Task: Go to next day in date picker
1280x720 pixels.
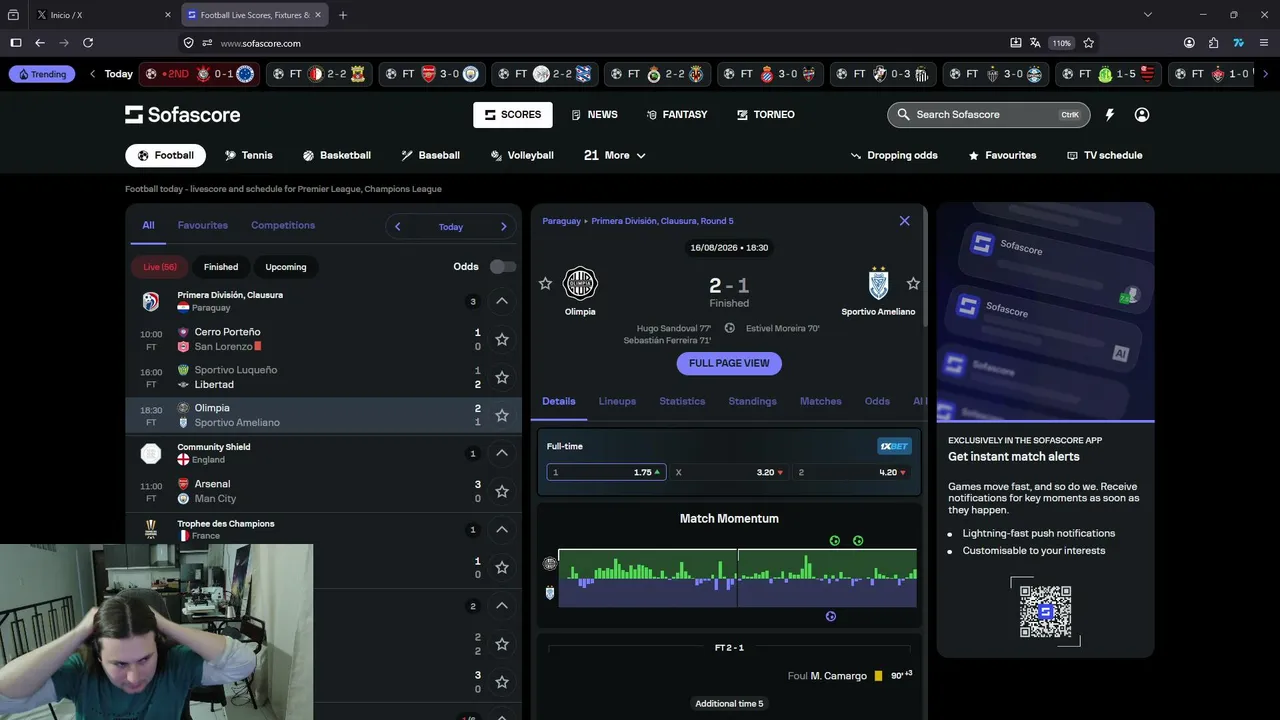Action: coord(503,227)
